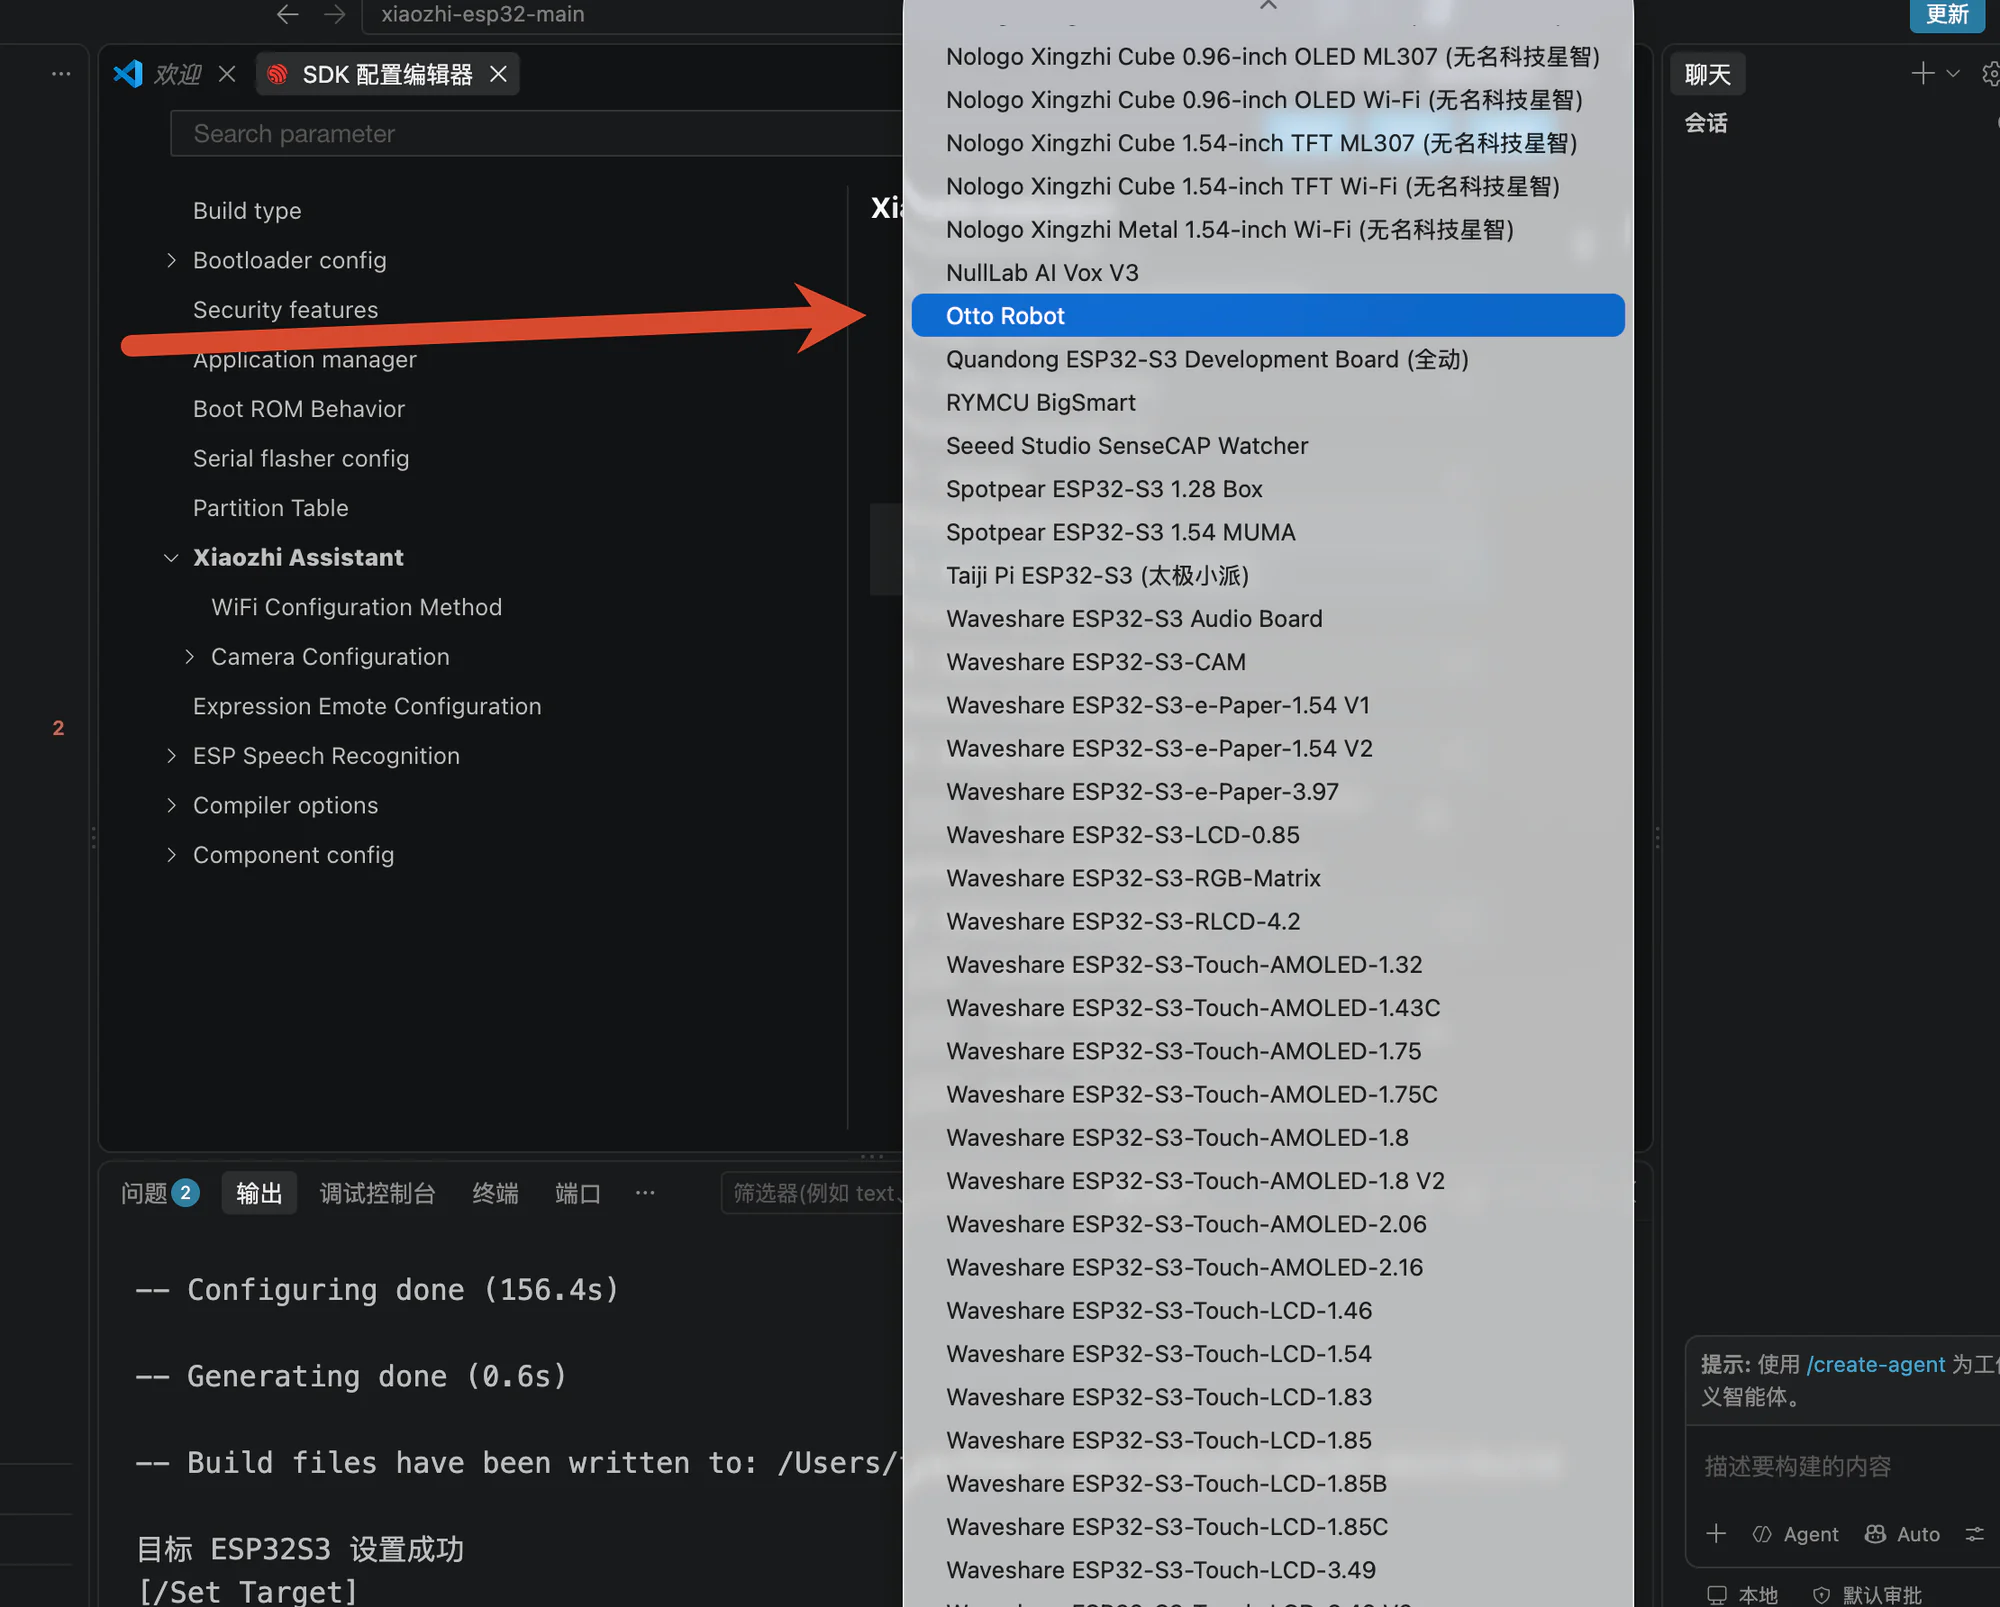
Task: Open Expression Emote Configuration item
Action: [366, 706]
